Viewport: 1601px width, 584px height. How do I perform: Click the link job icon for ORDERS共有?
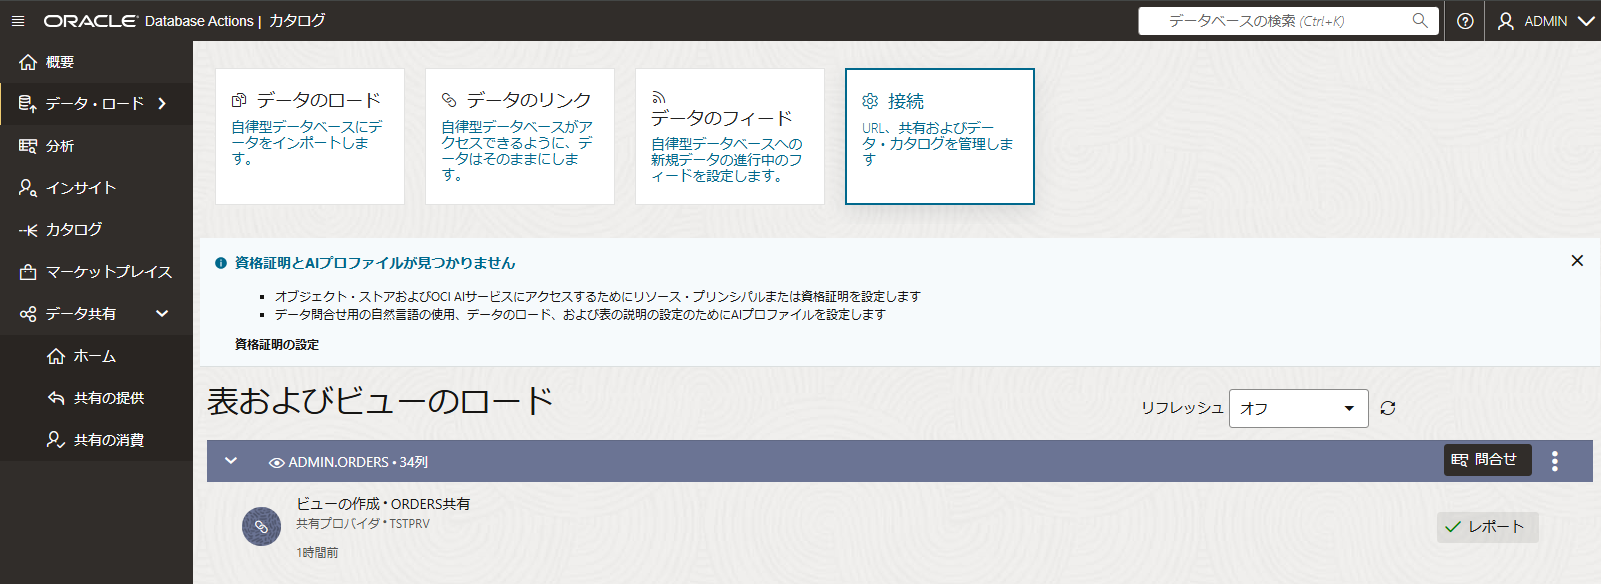261,526
